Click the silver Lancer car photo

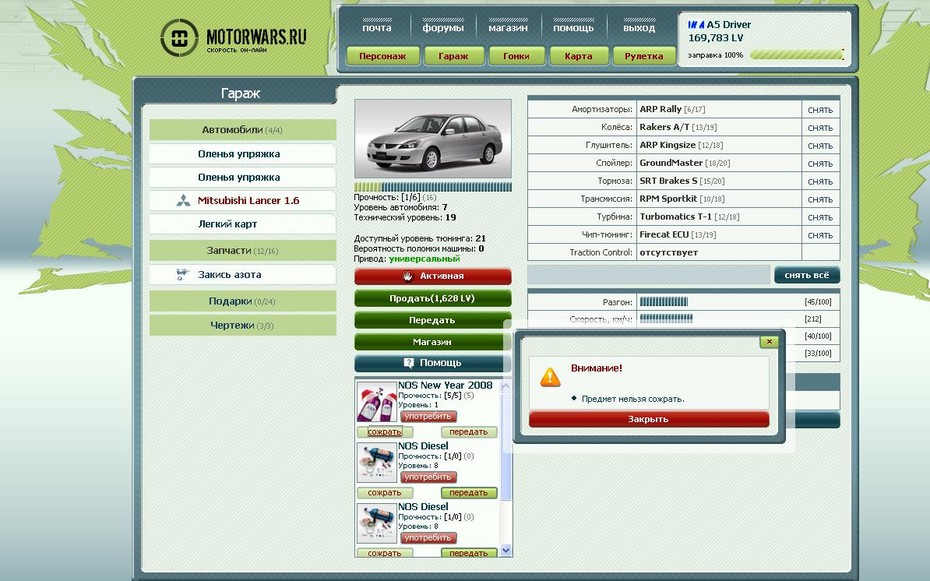(x=433, y=139)
